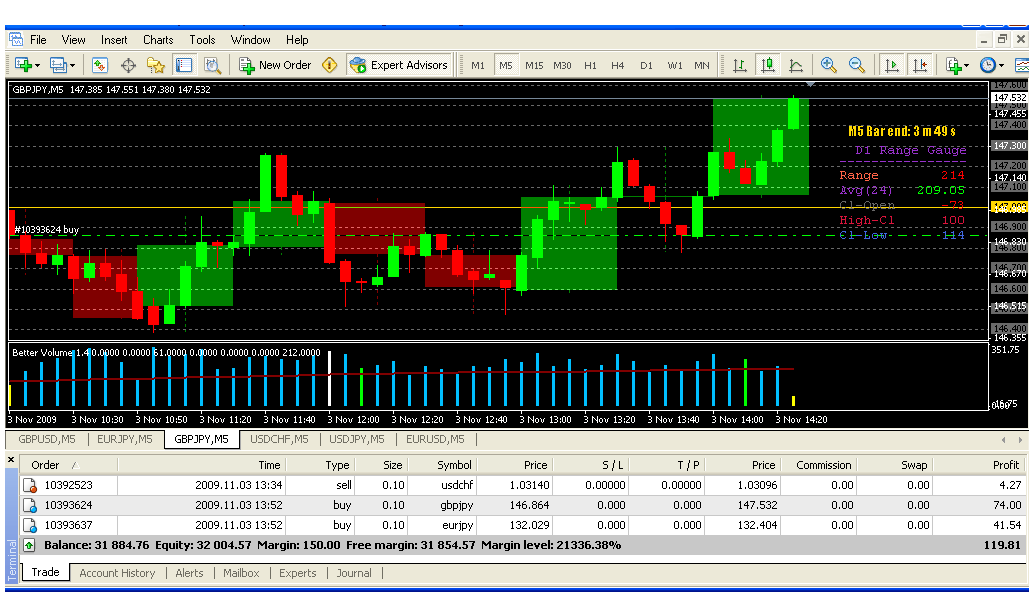
Task: Enable the Expert Advisors button
Action: tap(399, 65)
